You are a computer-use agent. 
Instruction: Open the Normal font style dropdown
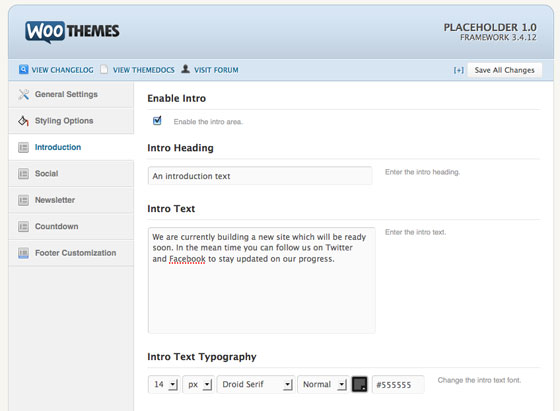tap(323, 384)
